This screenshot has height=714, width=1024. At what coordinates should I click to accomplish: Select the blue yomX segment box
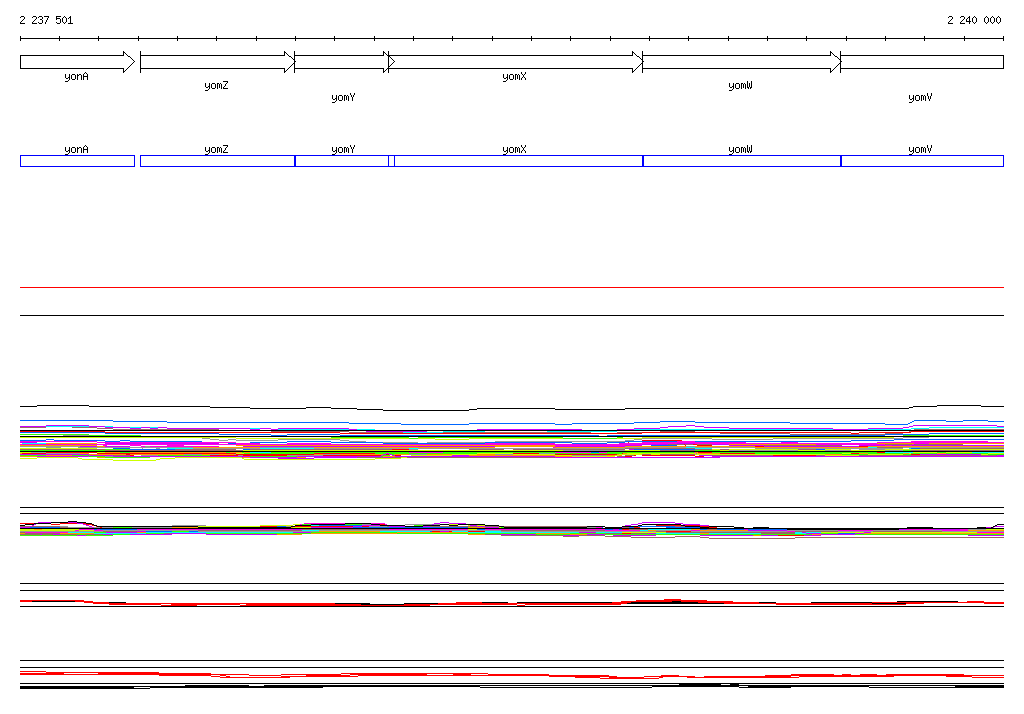518,161
